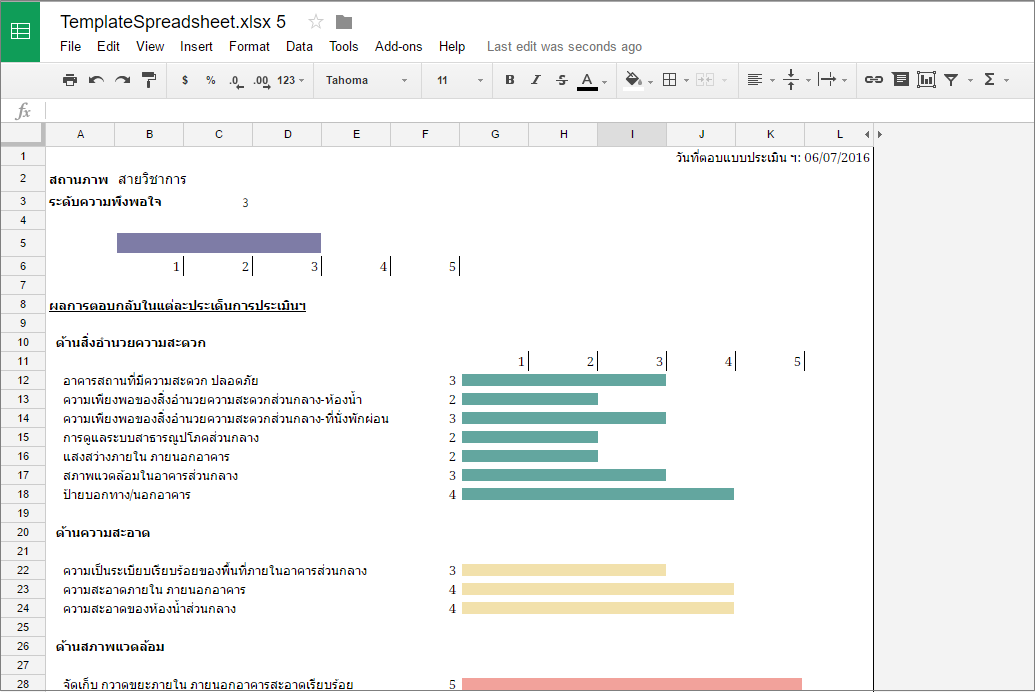Open the font size dropdown
1035x692 pixels.
pos(455,79)
